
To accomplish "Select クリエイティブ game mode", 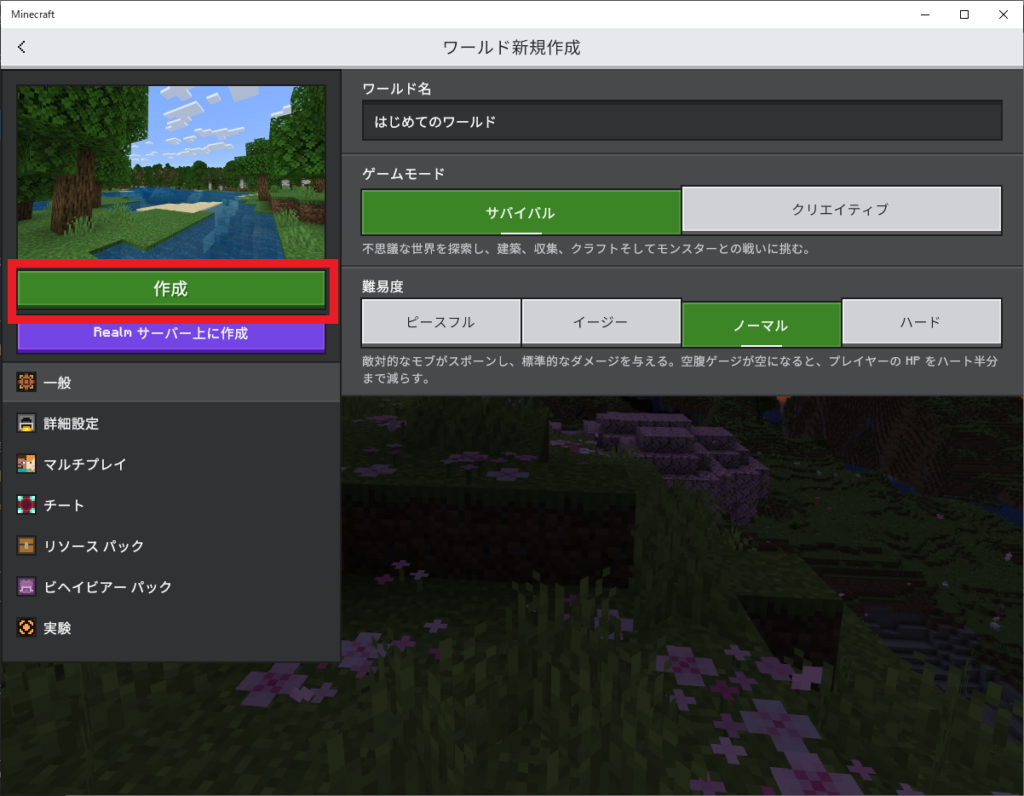I will tap(841, 210).
